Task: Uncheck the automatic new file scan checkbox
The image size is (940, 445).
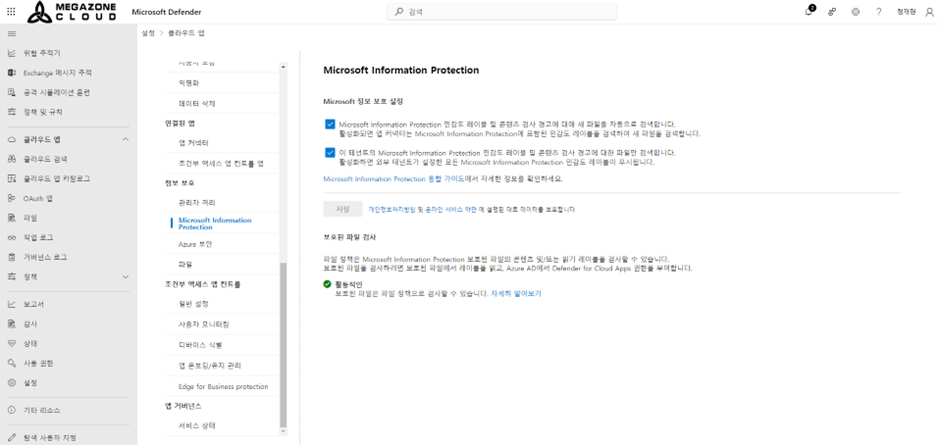Action: point(330,124)
